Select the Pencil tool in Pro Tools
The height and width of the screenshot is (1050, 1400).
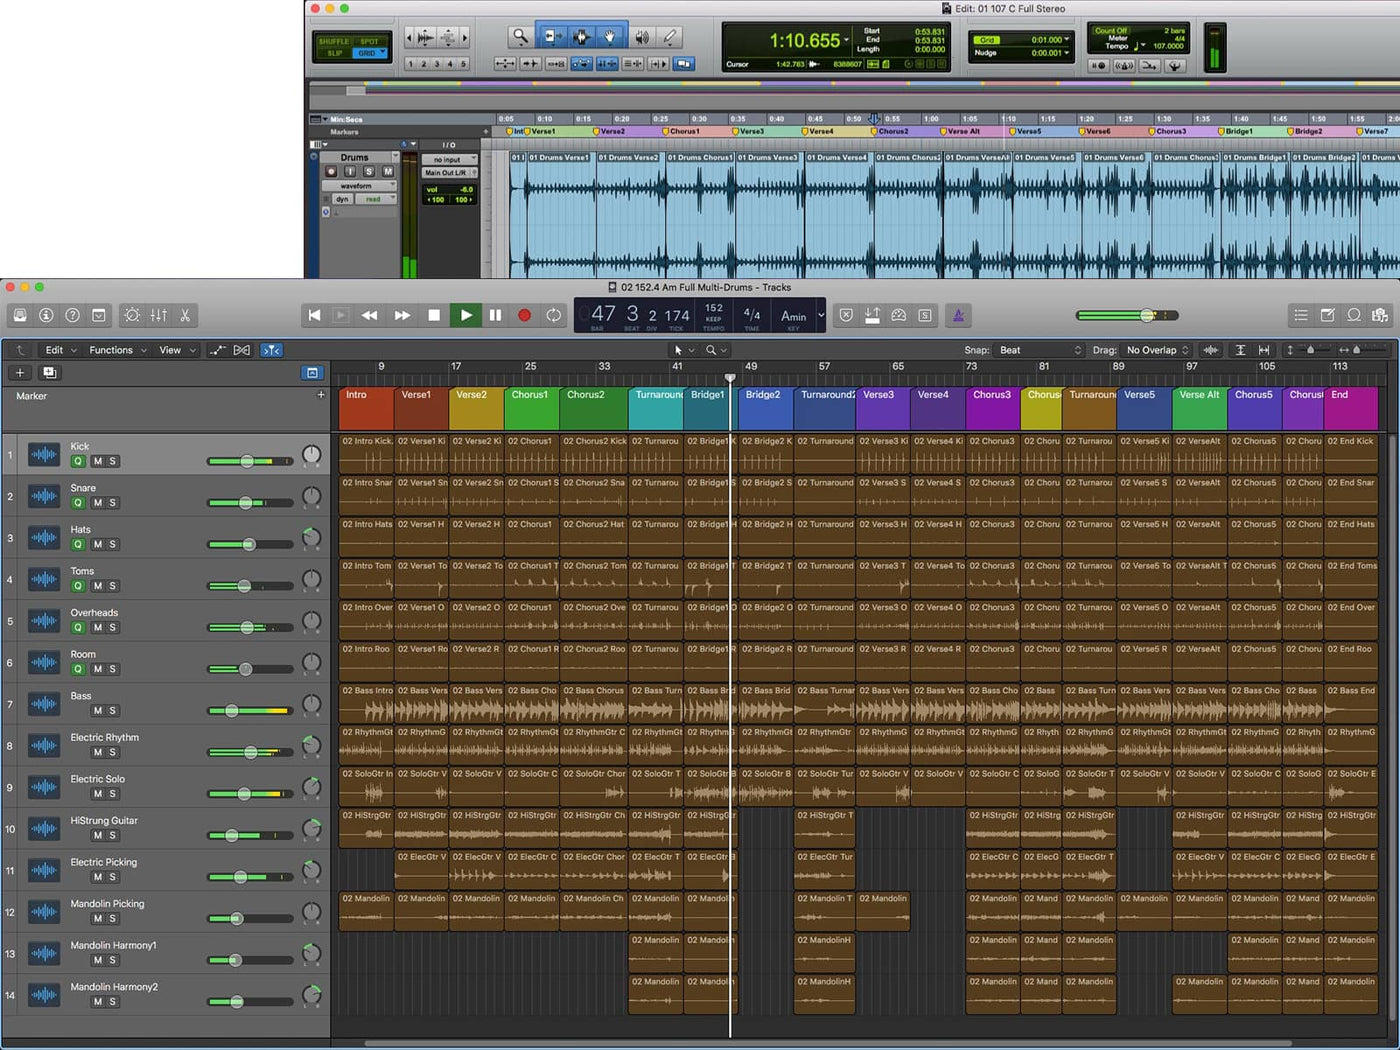click(x=670, y=37)
